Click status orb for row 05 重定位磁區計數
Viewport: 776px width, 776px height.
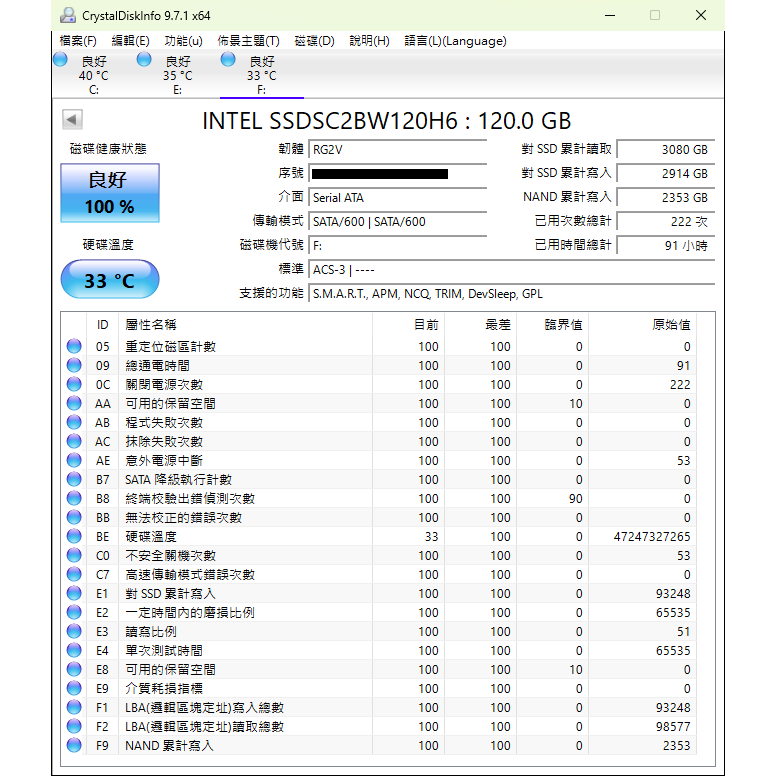(x=74, y=346)
